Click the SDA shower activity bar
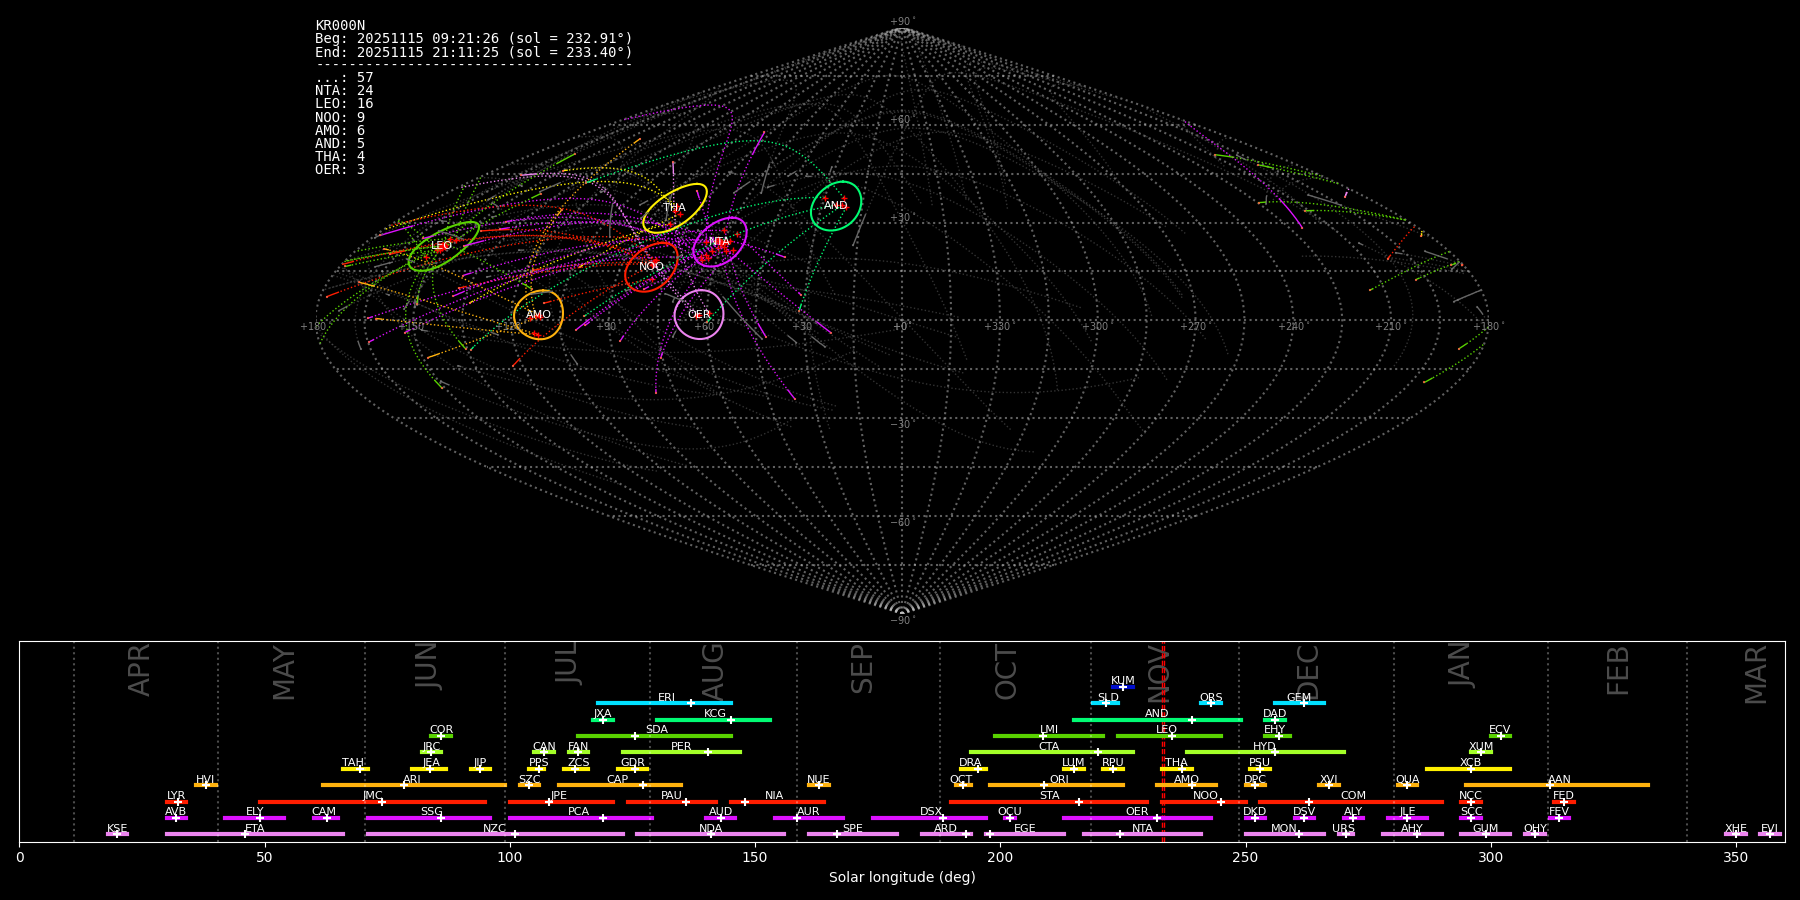The image size is (1800, 900). tap(654, 736)
